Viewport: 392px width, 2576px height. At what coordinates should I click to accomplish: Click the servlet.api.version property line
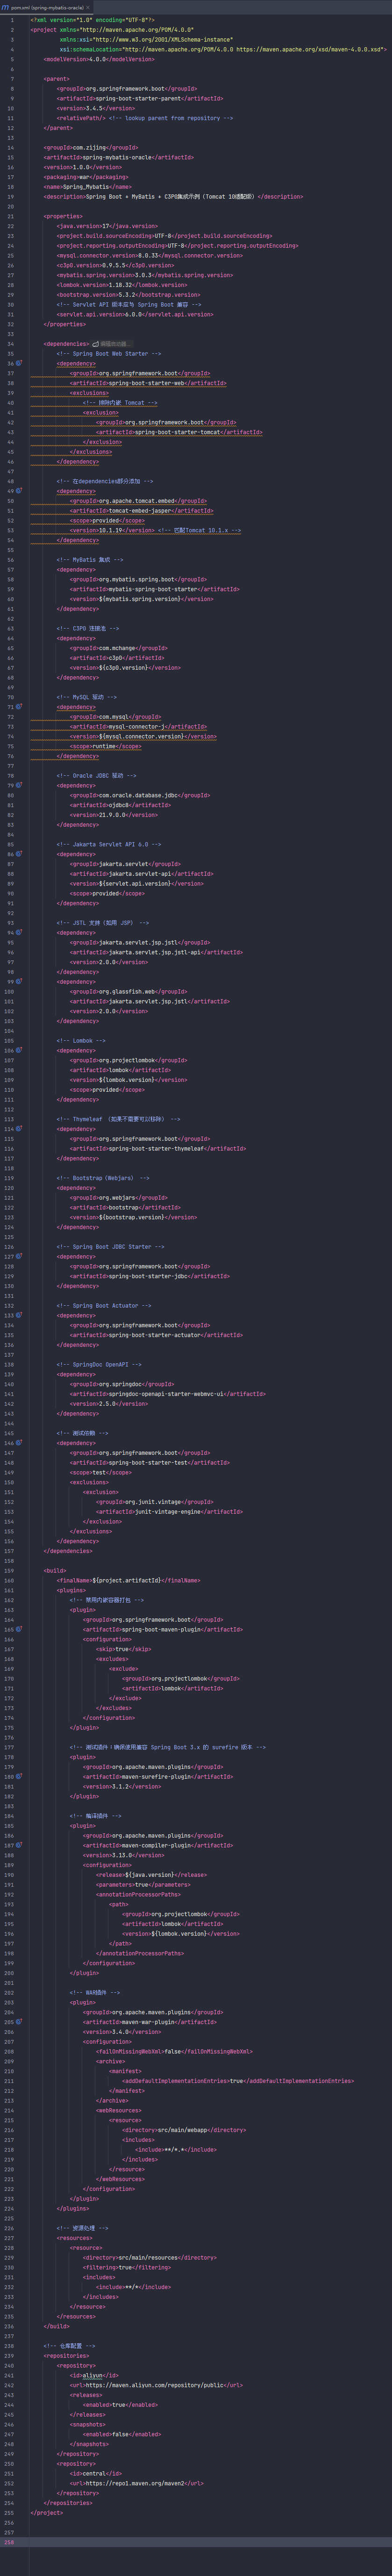click(135, 314)
